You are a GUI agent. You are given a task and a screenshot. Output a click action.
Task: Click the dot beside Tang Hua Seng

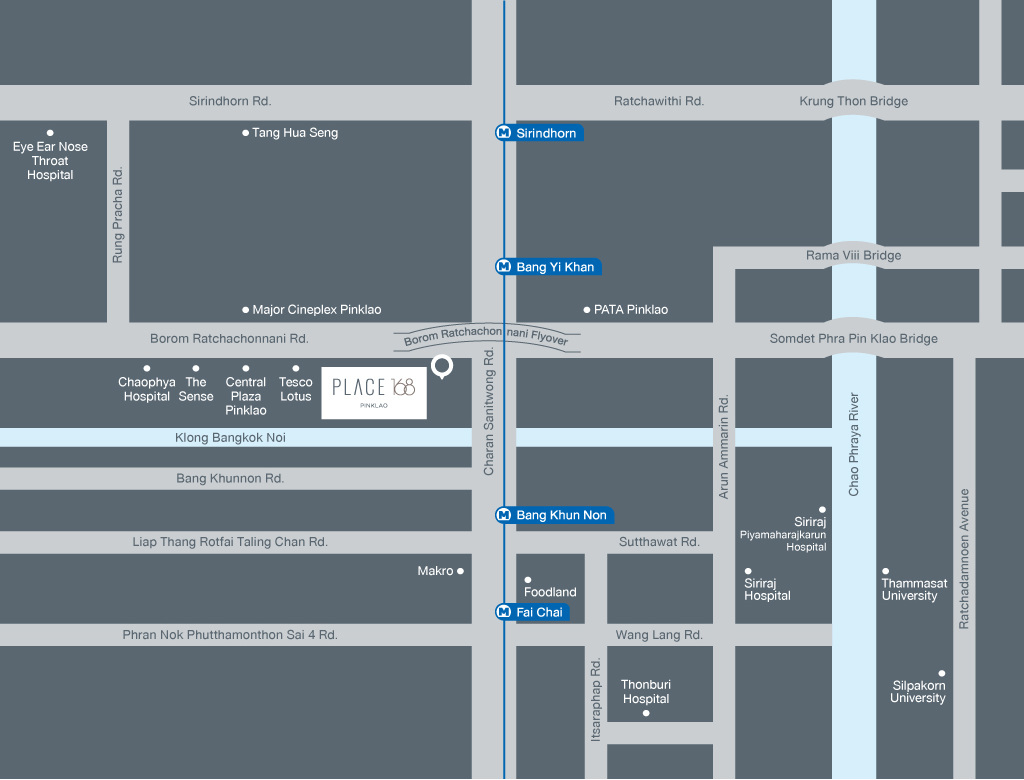[x=245, y=133]
